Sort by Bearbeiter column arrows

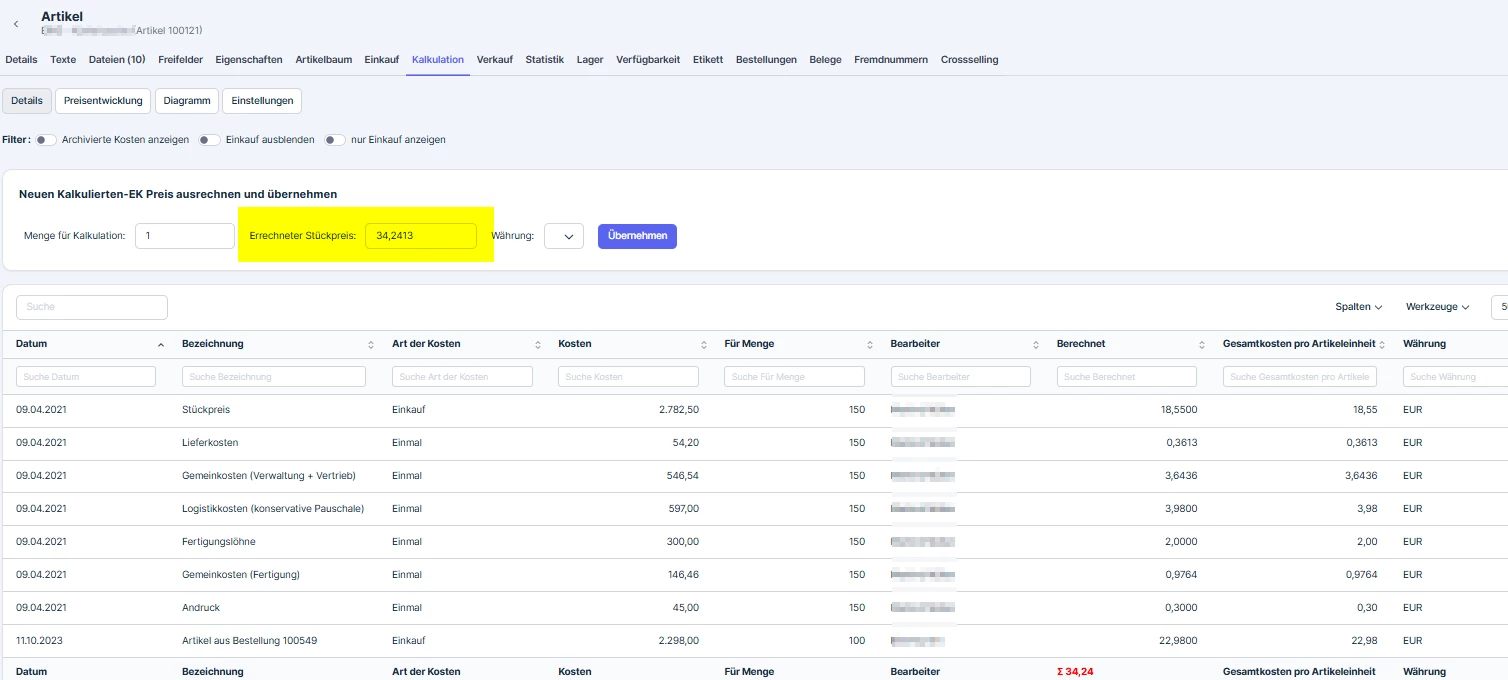point(1035,344)
